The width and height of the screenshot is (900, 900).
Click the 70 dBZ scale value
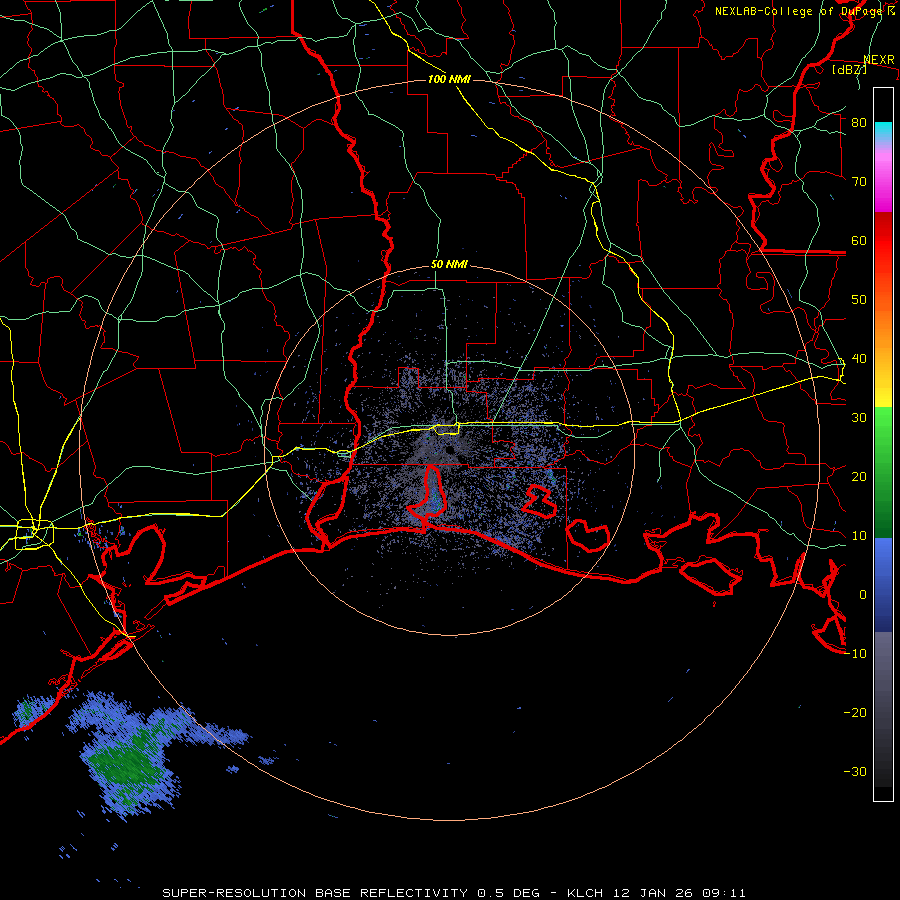click(859, 182)
